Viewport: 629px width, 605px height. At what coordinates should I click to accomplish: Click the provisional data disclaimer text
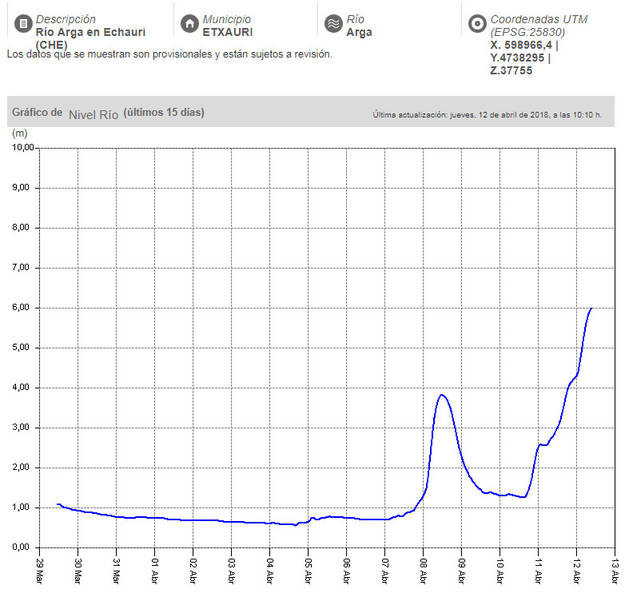(169, 54)
